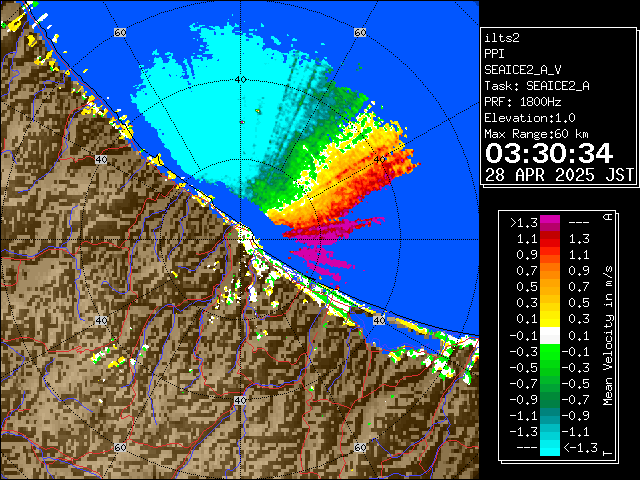Click the 'Task: SEAICE2_A' line
Viewport: 640px width, 480px height.
[537, 86]
